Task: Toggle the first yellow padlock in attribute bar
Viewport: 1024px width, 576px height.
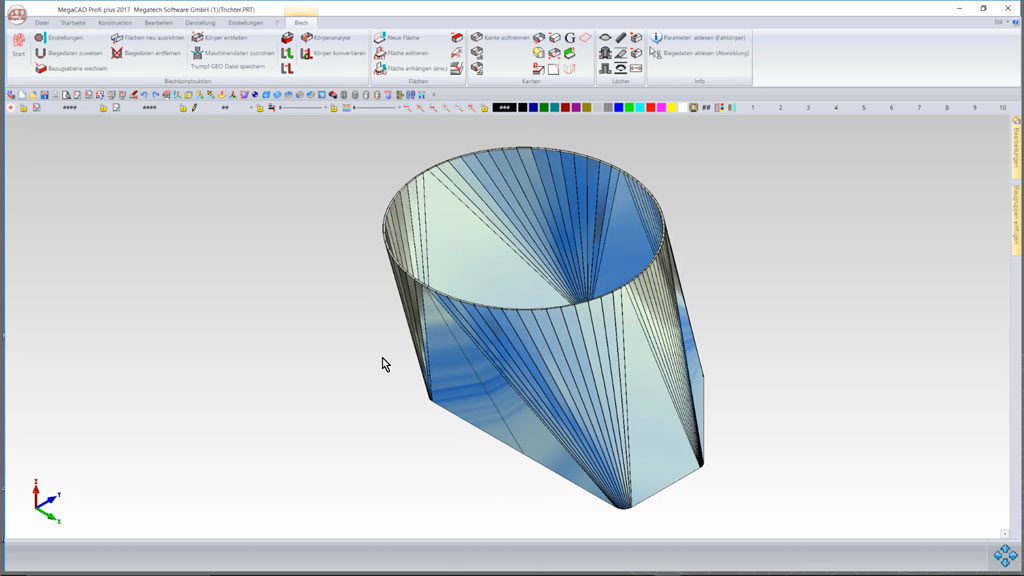Action: pos(23,108)
